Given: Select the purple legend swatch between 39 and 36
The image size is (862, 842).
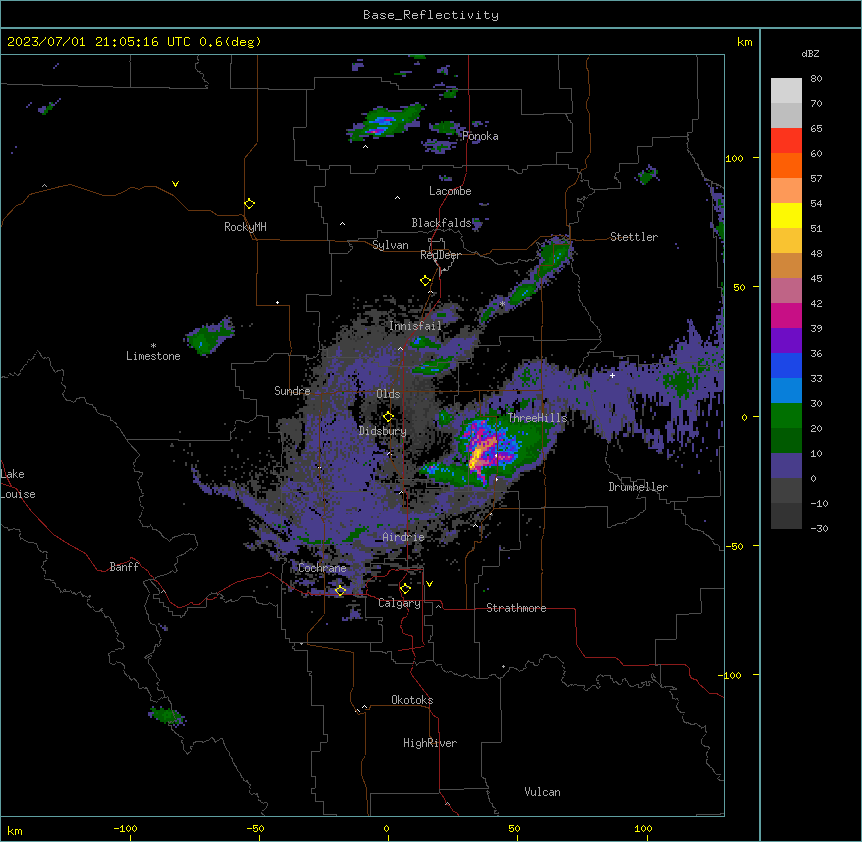Looking at the screenshot, I should (x=786, y=340).
